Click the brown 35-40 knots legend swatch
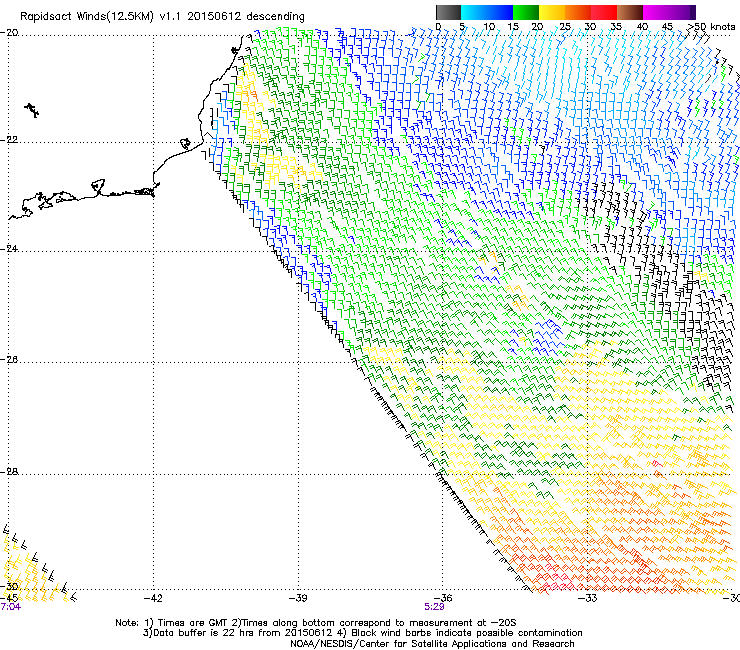Image resolution: width=740 pixels, height=650 pixels. click(630, 12)
